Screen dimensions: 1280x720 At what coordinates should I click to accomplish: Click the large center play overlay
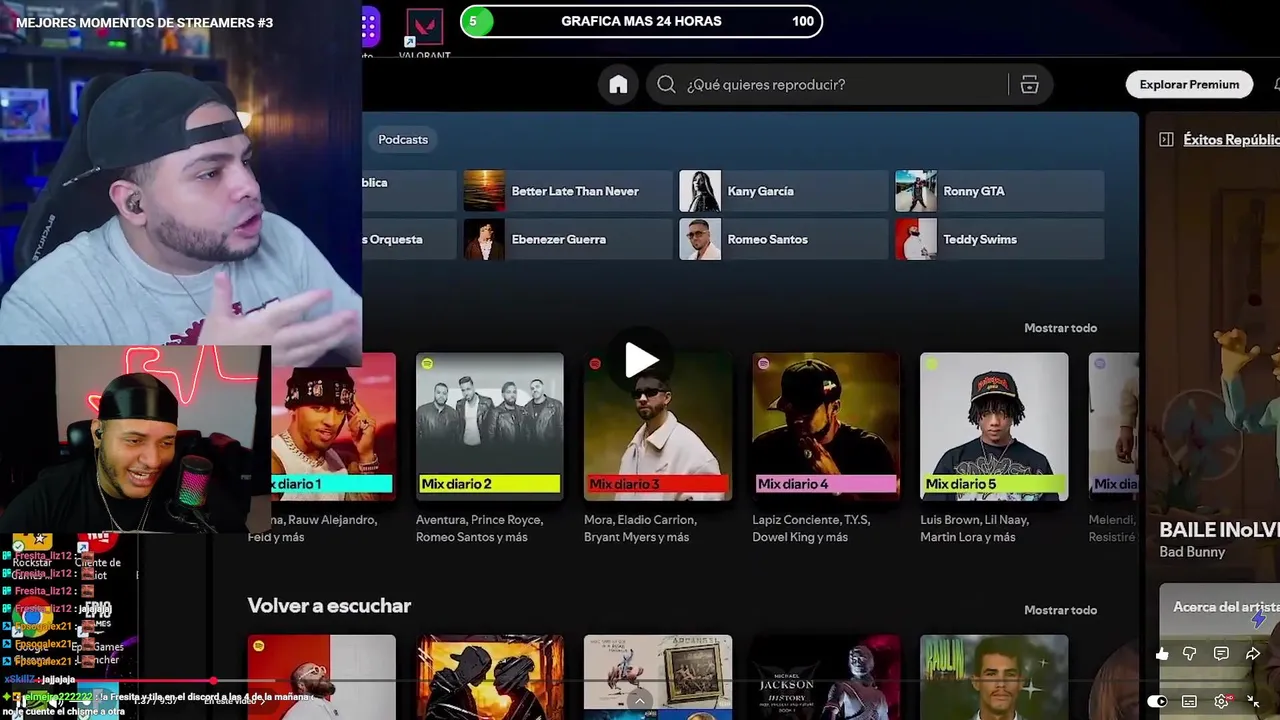641,360
